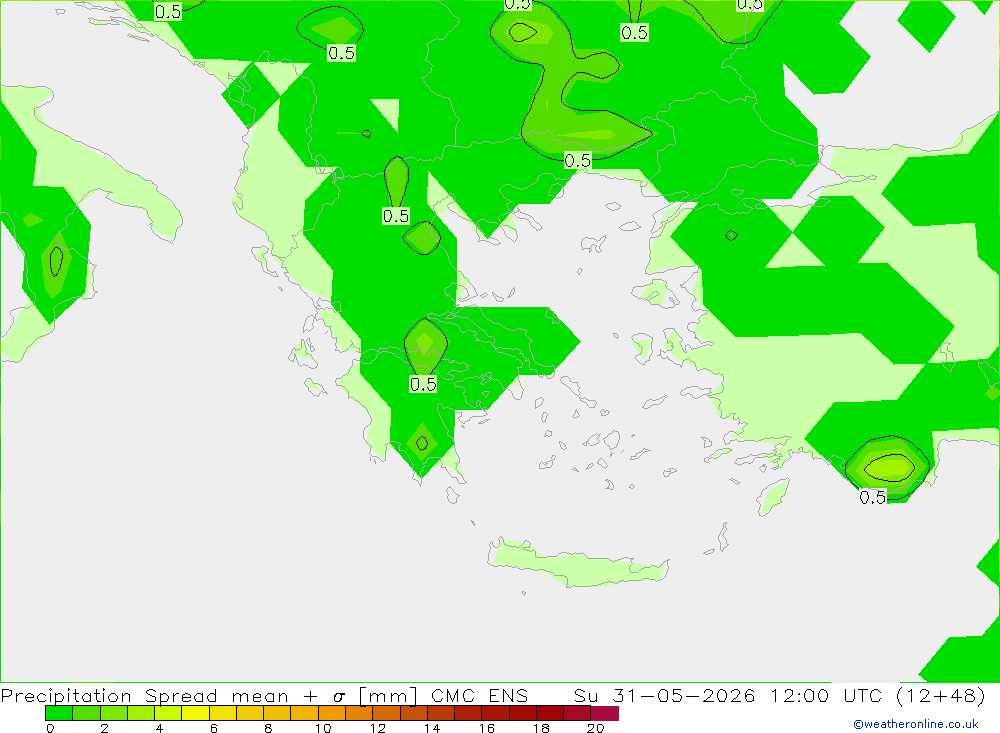This screenshot has width=1000, height=733.
Task: Click the legend number label 14
Action: [432, 728]
